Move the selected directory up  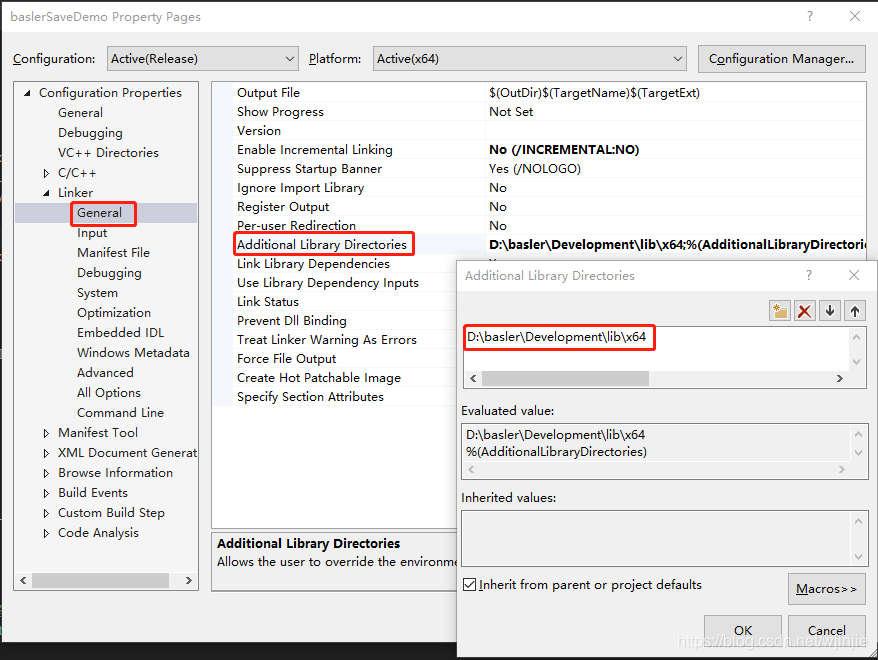[857, 311]
